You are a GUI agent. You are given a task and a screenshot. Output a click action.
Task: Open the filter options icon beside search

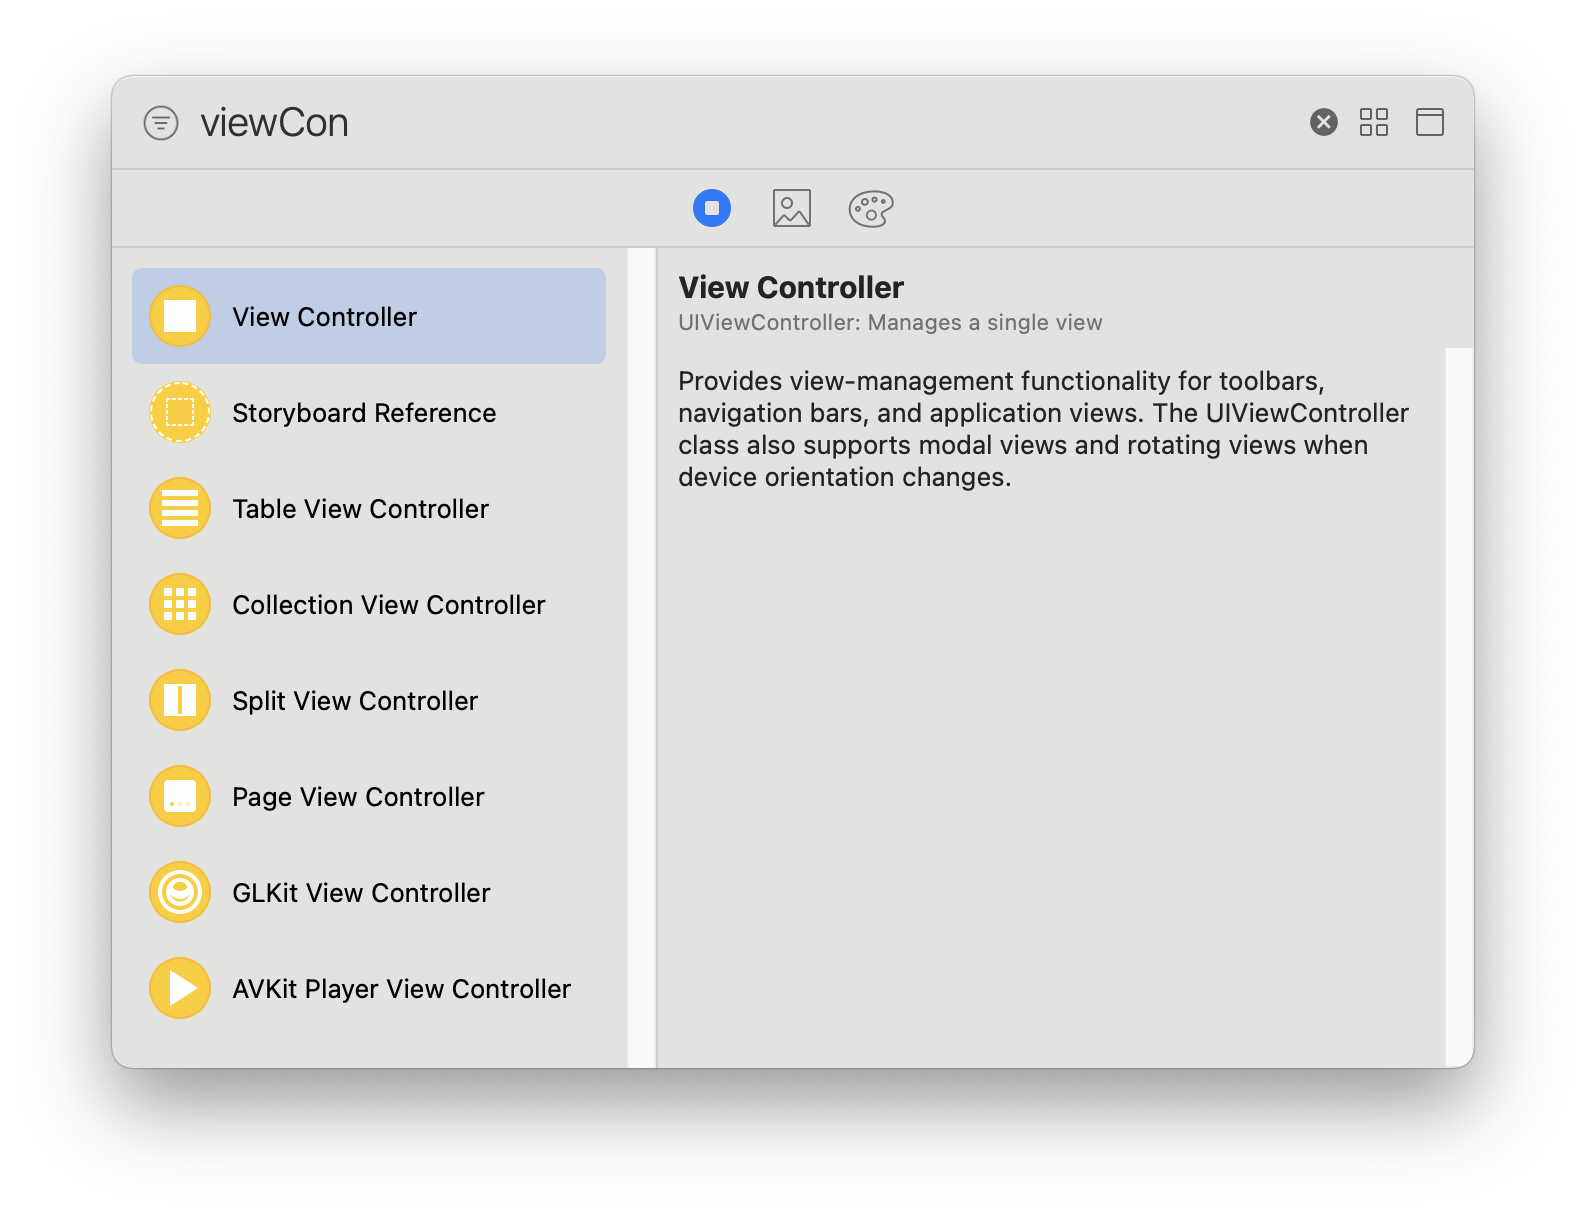coord(161,123)
